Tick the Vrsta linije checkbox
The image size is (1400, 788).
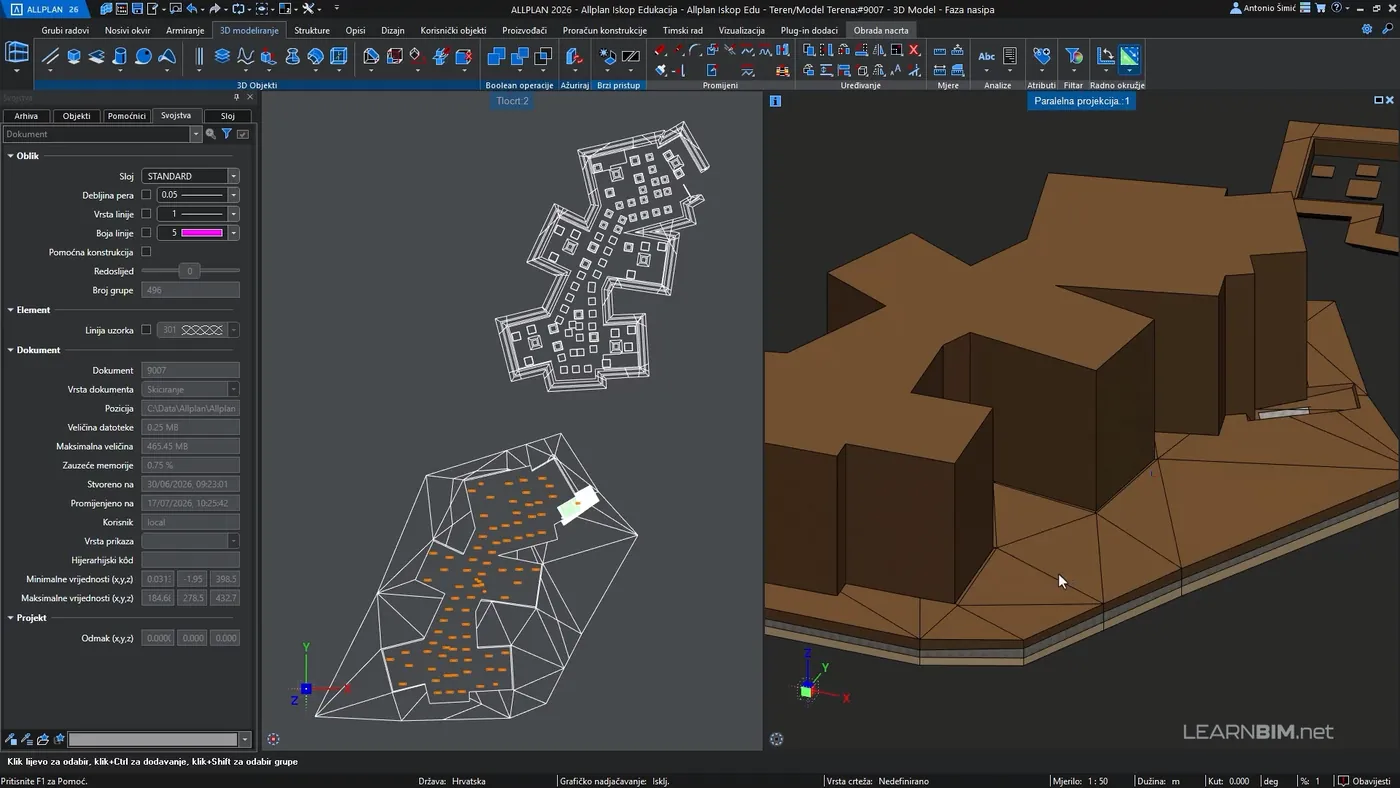pyautogui.click(x=146, y=214)
